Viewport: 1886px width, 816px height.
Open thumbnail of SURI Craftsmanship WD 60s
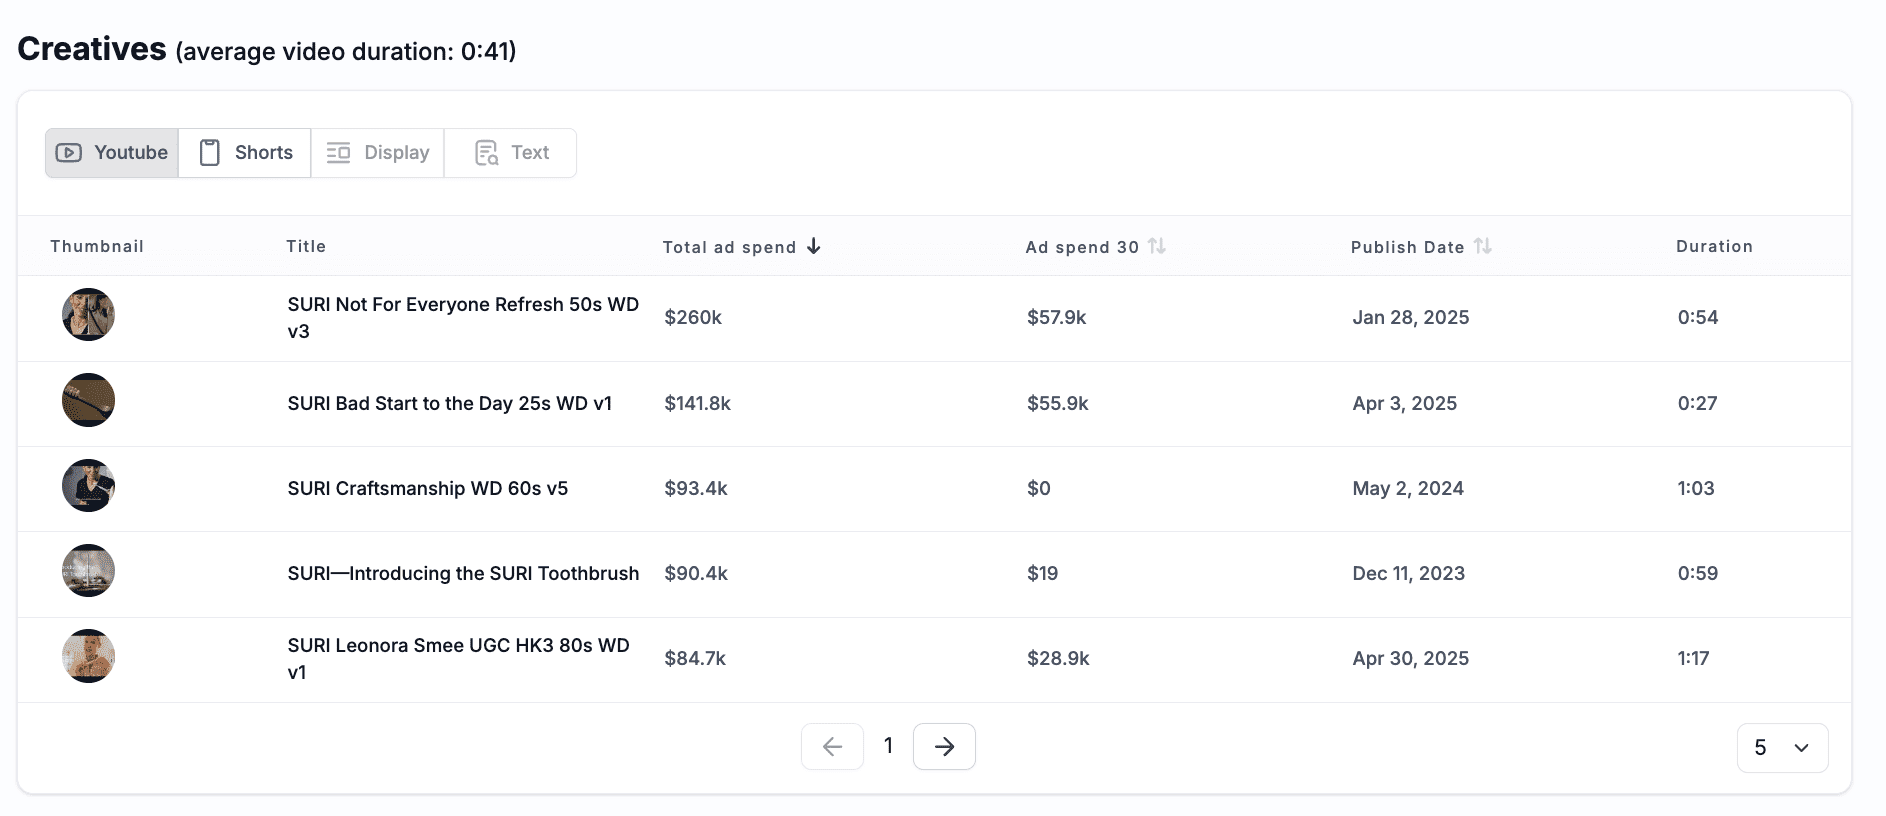pyautogui.click(x=88, y=486)
